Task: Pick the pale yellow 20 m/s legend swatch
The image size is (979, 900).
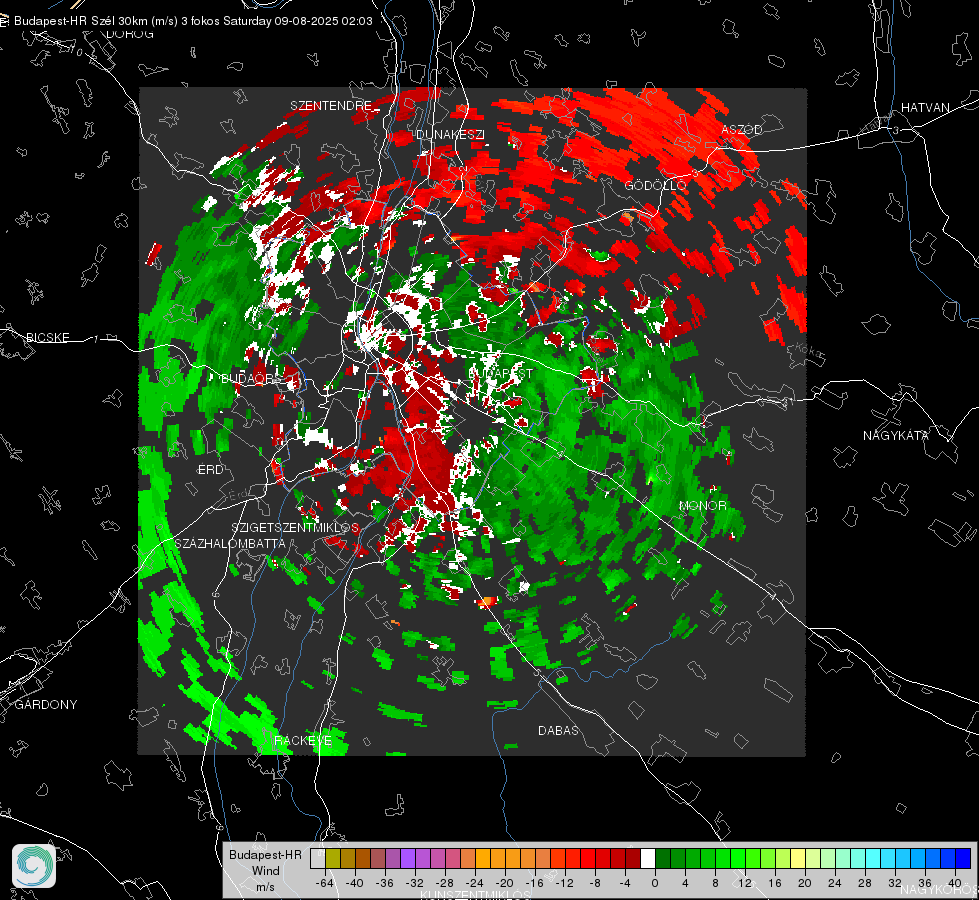Action: click(x=798, y=858)
